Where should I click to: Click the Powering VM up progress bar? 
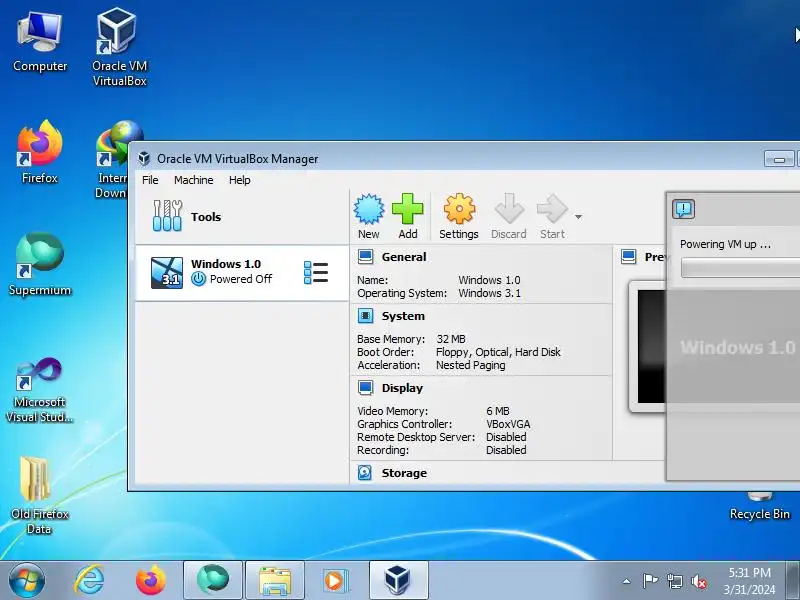[740, 268]
